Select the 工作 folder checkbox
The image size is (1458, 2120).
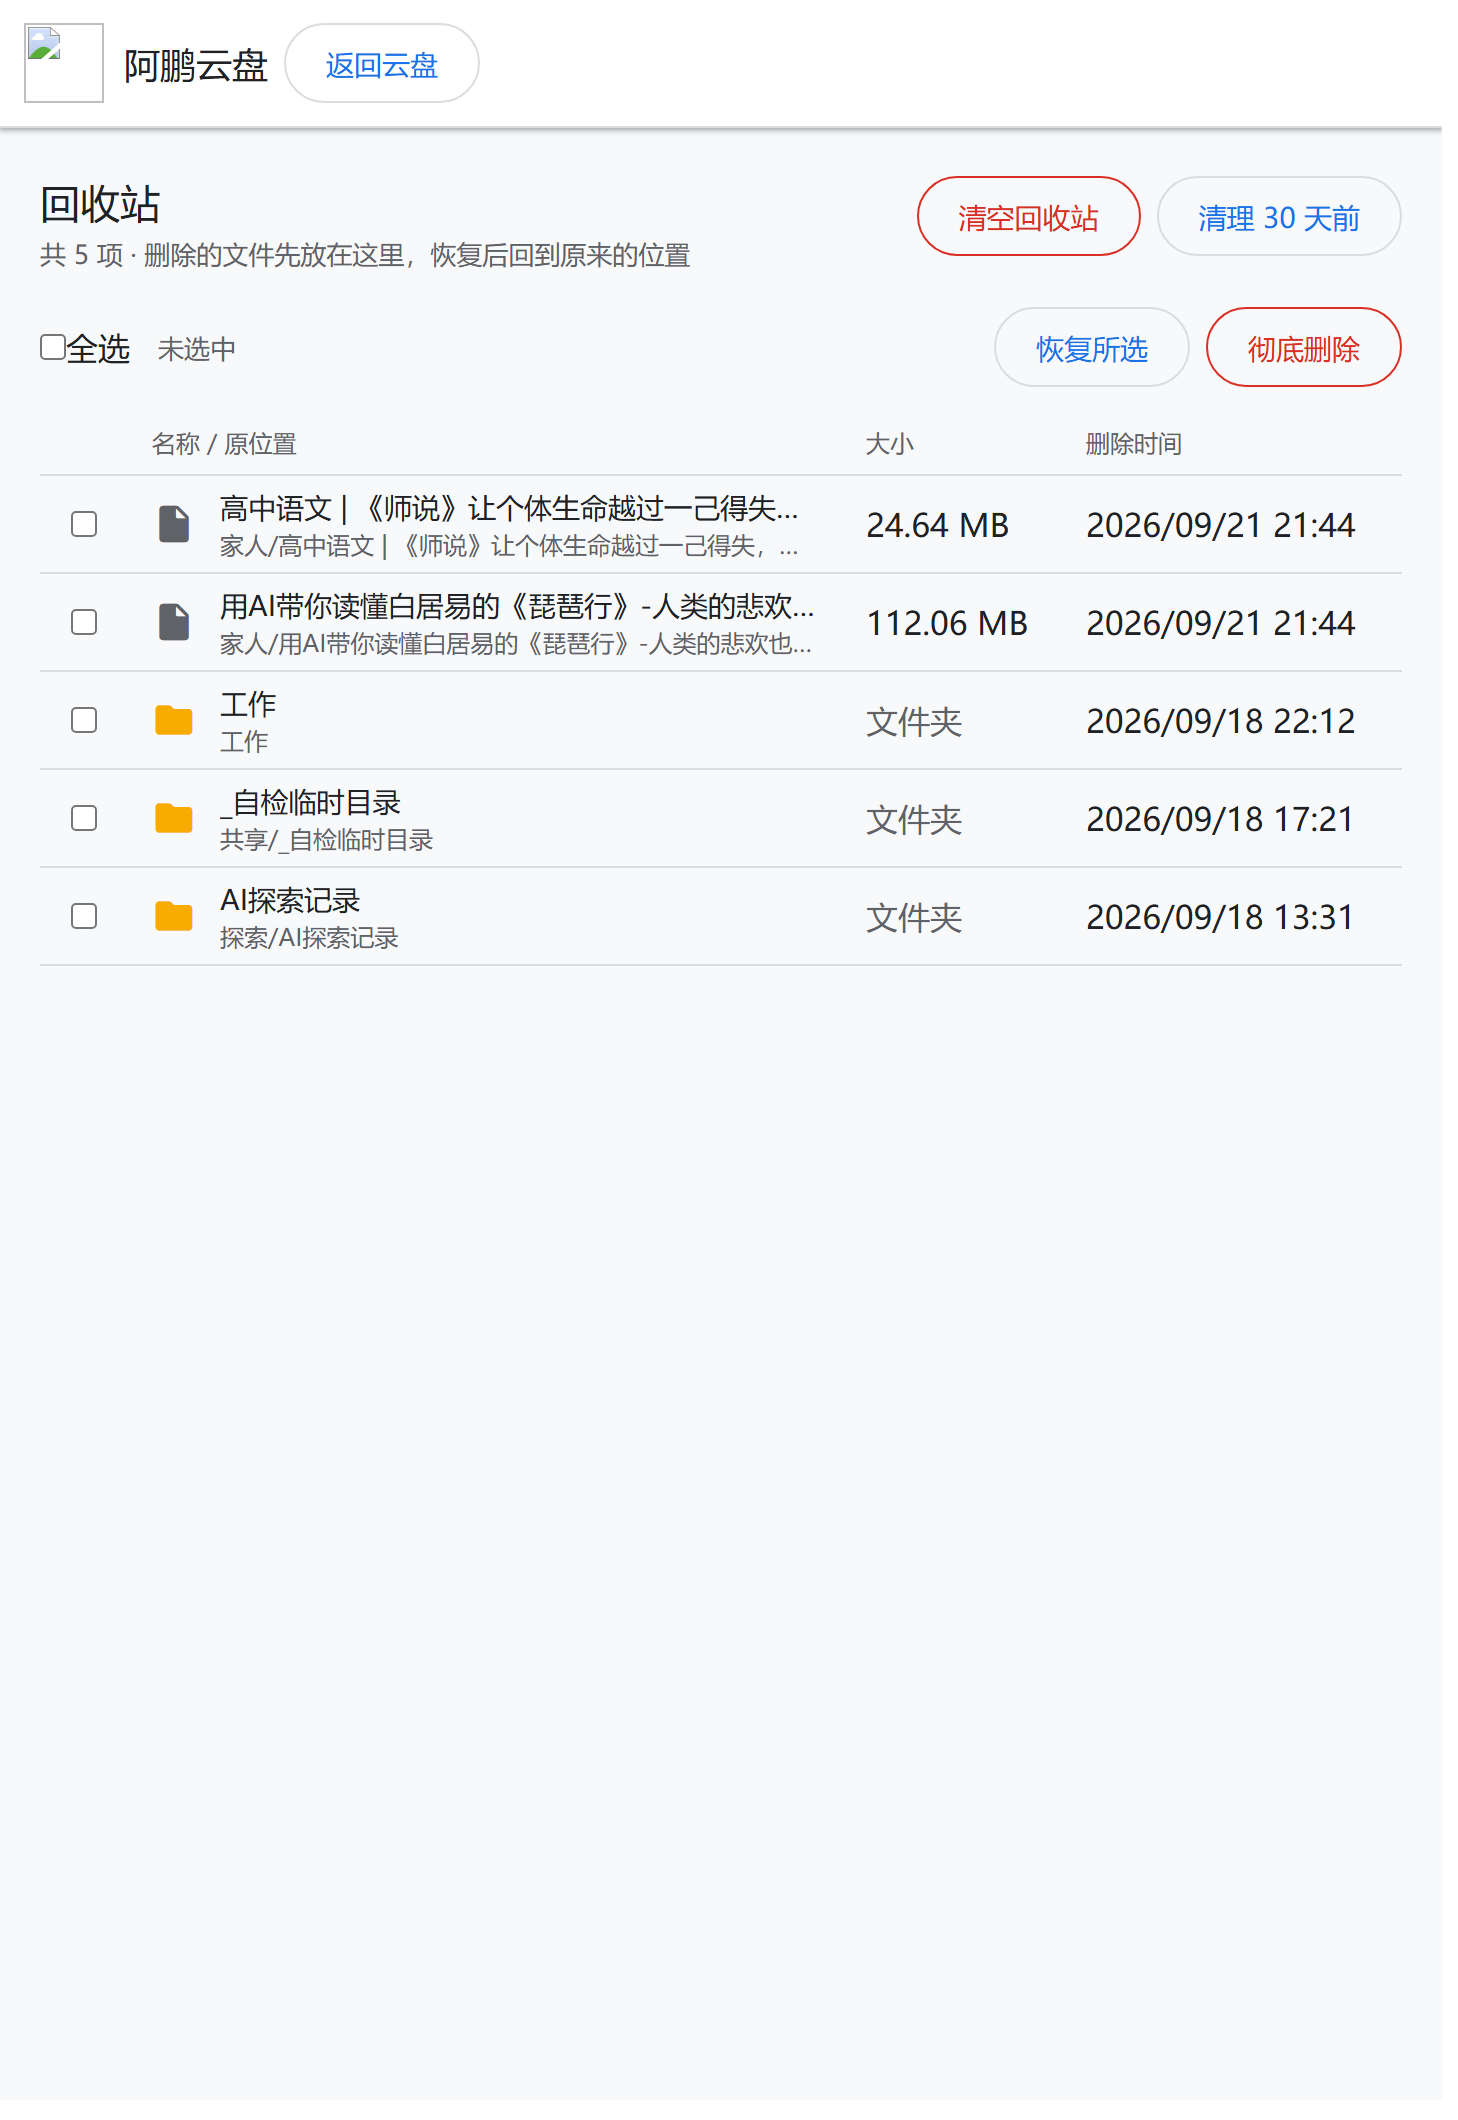[x=84, y=720]
